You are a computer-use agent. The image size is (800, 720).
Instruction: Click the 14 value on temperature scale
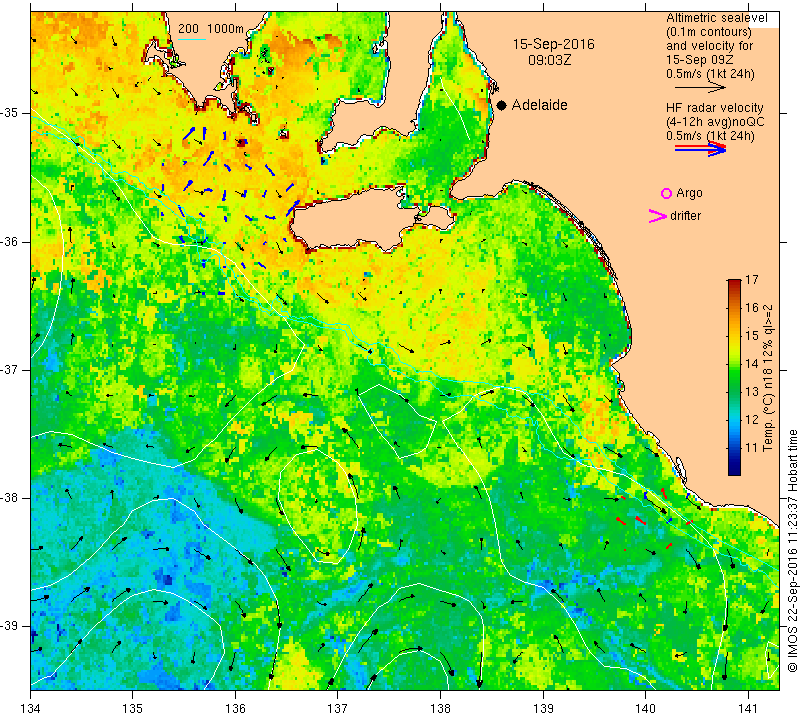(x=752, y=364)
